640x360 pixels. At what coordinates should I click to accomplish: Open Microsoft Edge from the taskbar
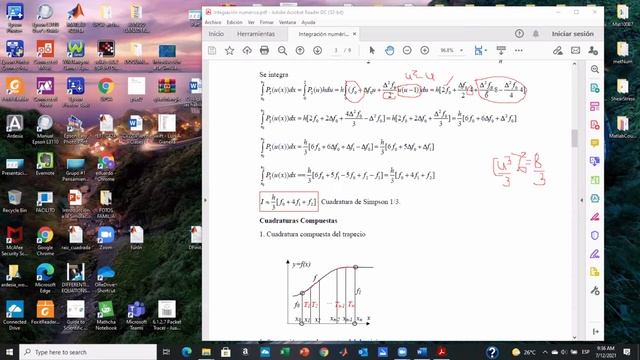pos(187,352)
